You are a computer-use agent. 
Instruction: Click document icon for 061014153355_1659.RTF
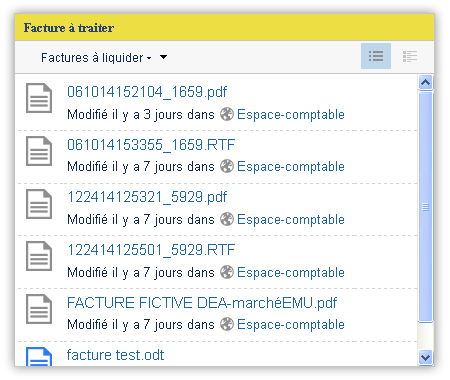39,151
